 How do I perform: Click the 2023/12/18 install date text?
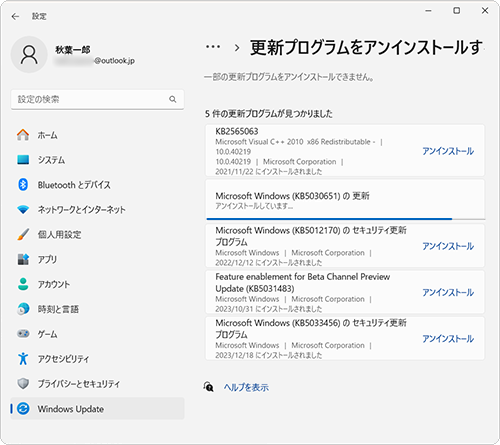coord(269,355)
